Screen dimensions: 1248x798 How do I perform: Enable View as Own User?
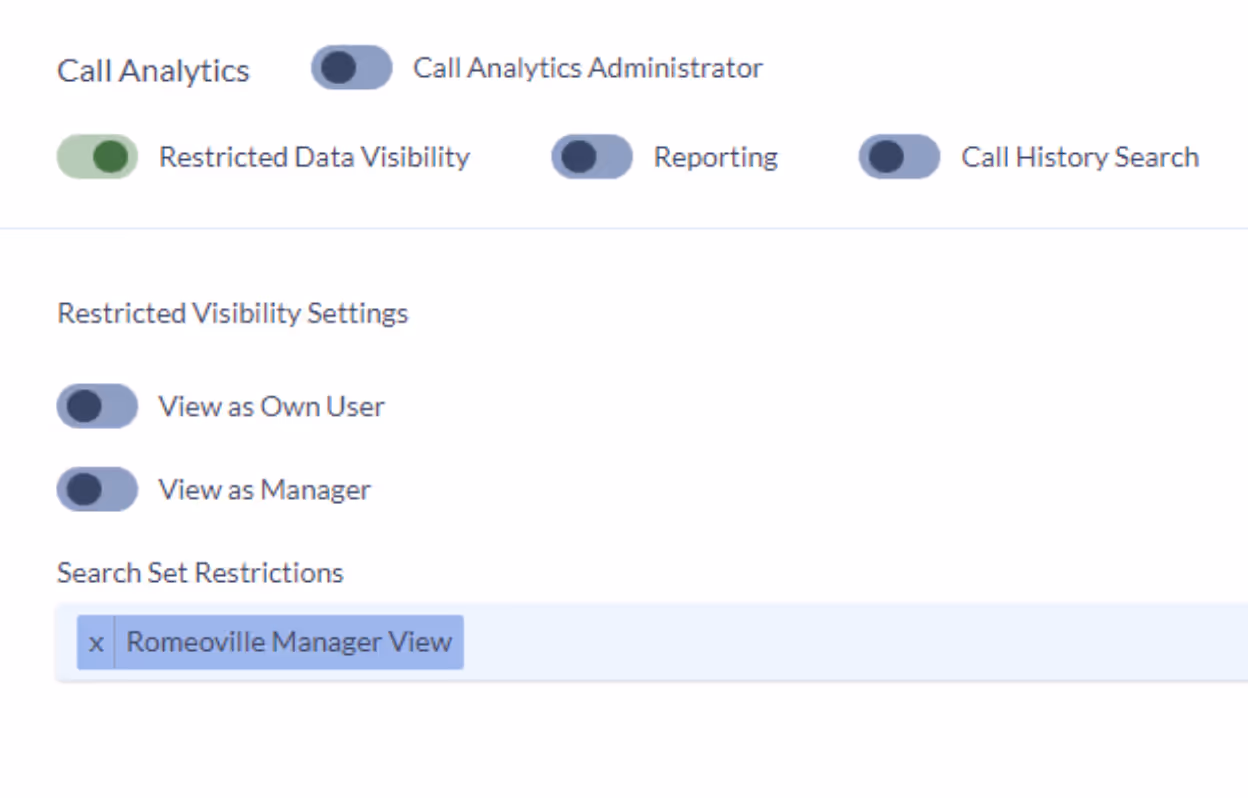(x=97, y=407)
